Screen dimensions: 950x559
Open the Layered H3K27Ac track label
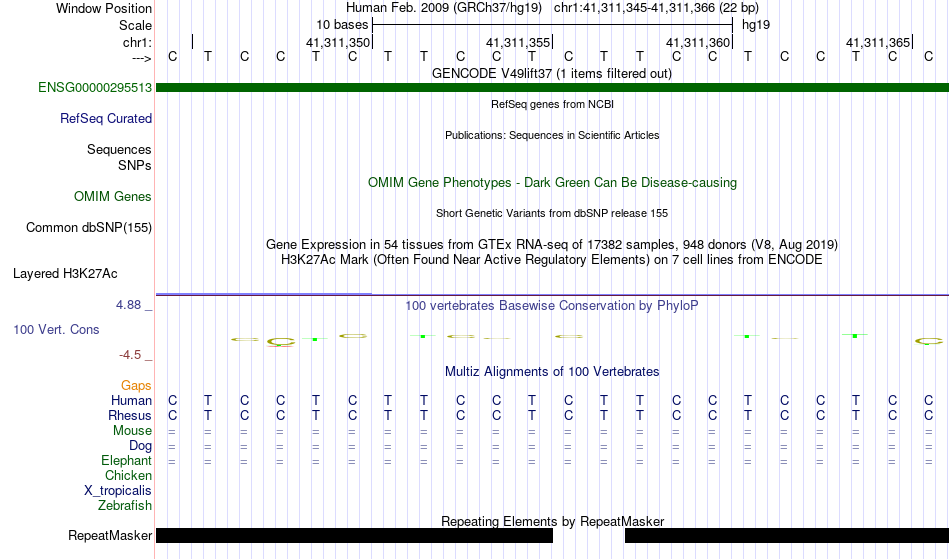point(65,274)
